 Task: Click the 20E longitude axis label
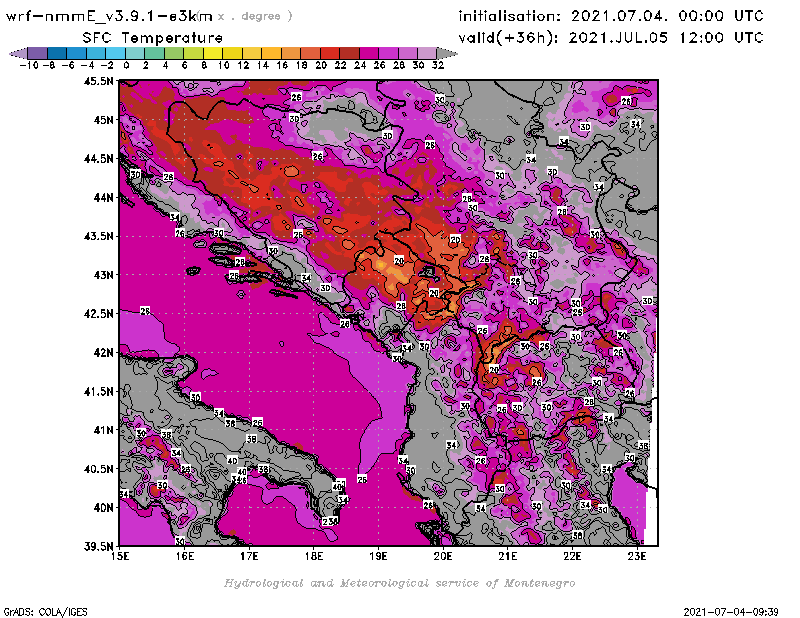443,556
